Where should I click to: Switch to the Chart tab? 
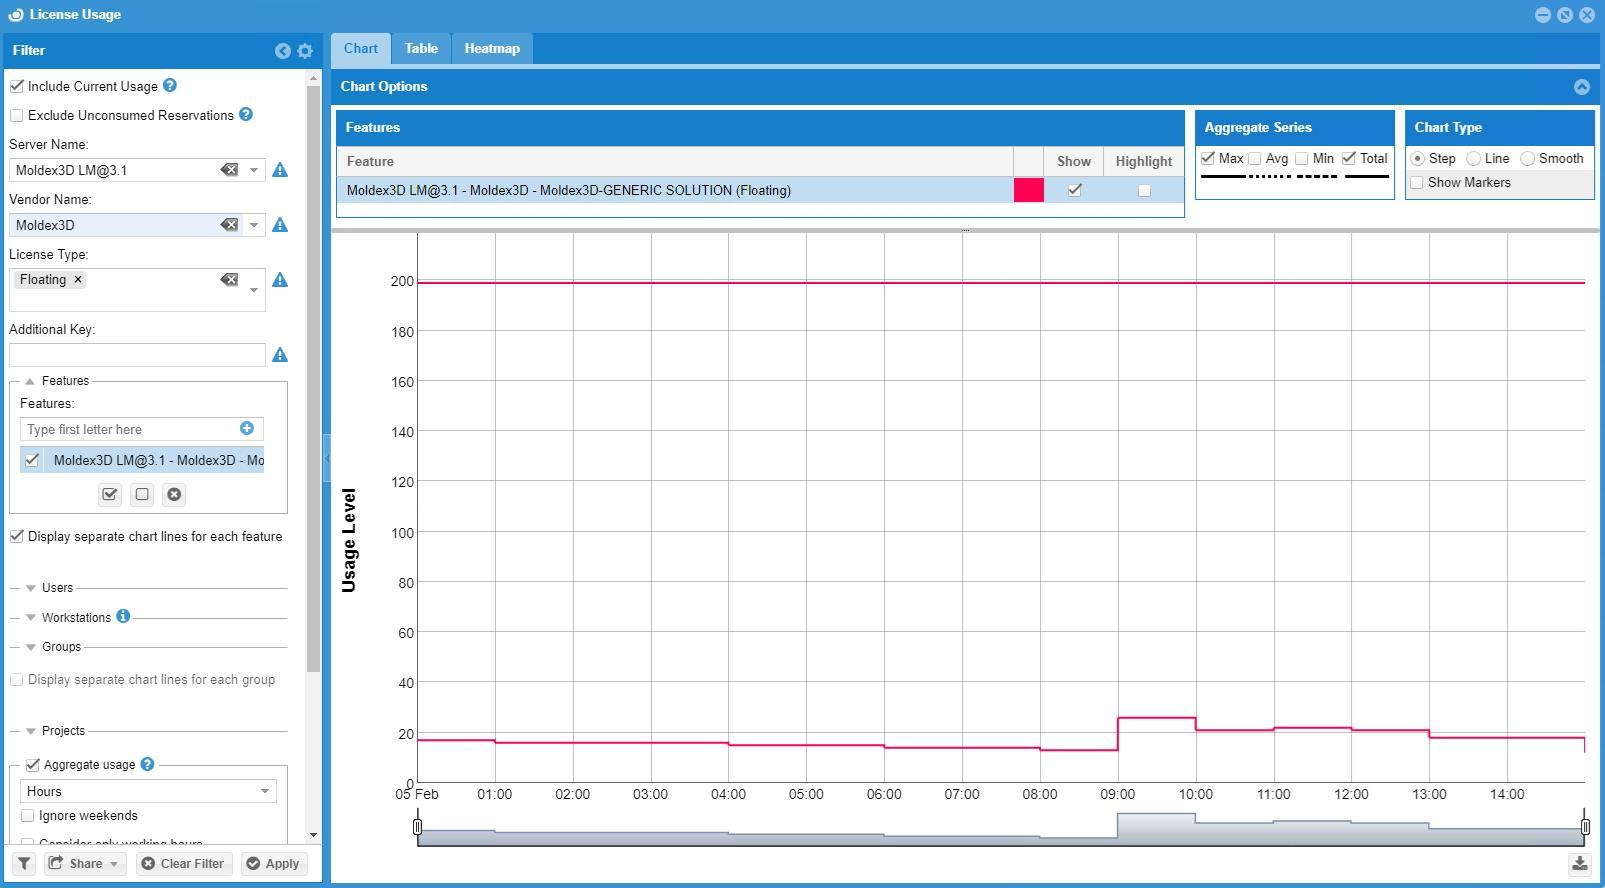pyautogui.click(x=361, y=48)
